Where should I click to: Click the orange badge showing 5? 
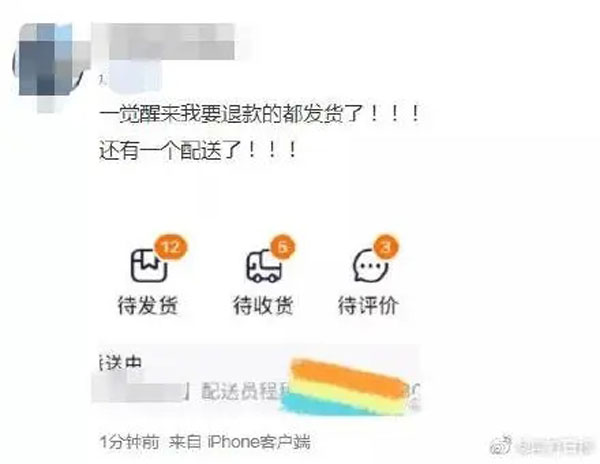[282, 247]
